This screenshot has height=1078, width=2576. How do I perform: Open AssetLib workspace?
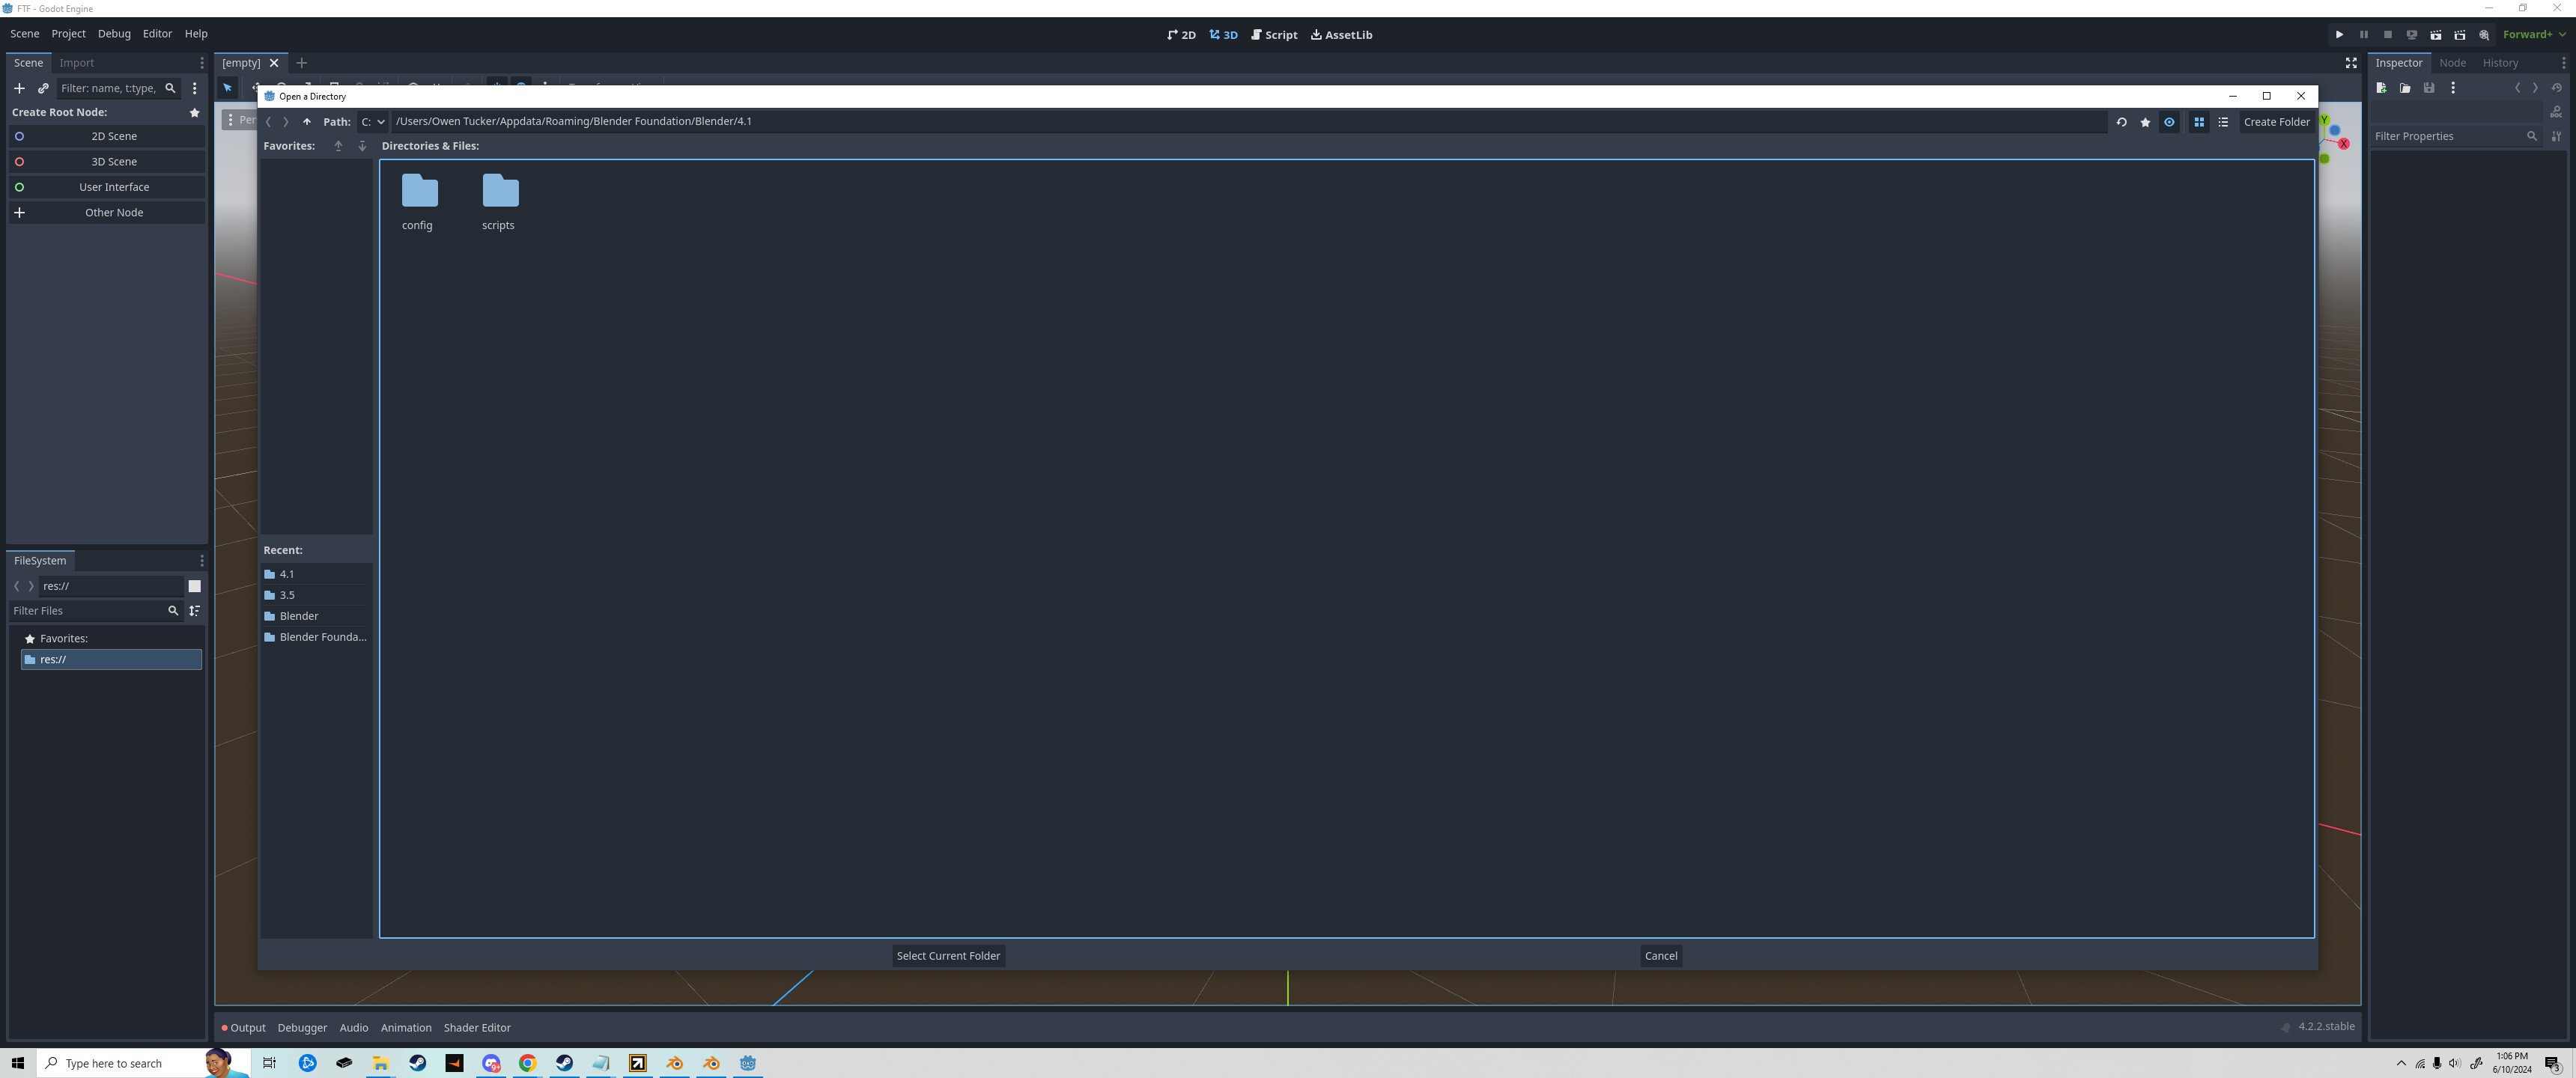click(x=1342, y=35)
